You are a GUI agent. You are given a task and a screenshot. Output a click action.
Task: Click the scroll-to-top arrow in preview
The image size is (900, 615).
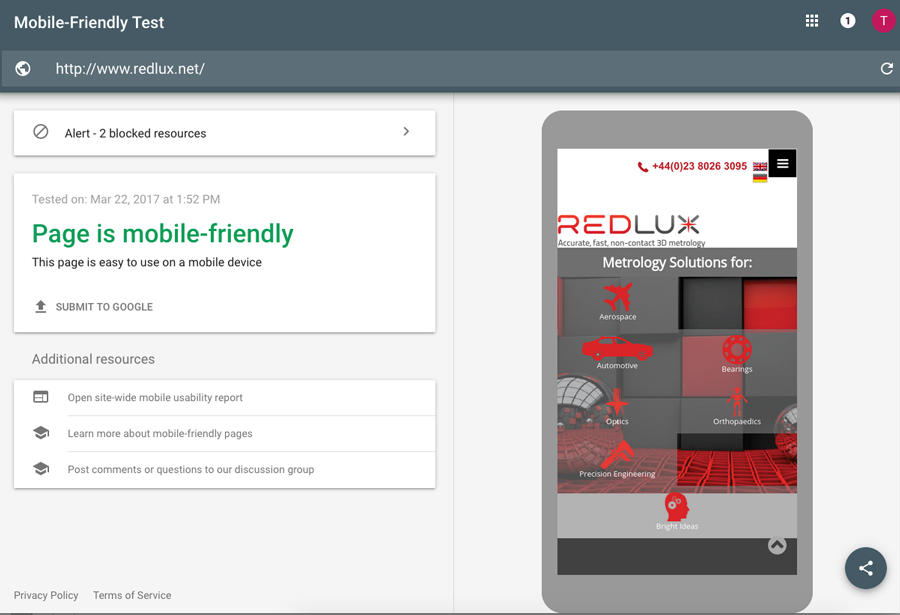pyautogui.click(x=777, y=546)
